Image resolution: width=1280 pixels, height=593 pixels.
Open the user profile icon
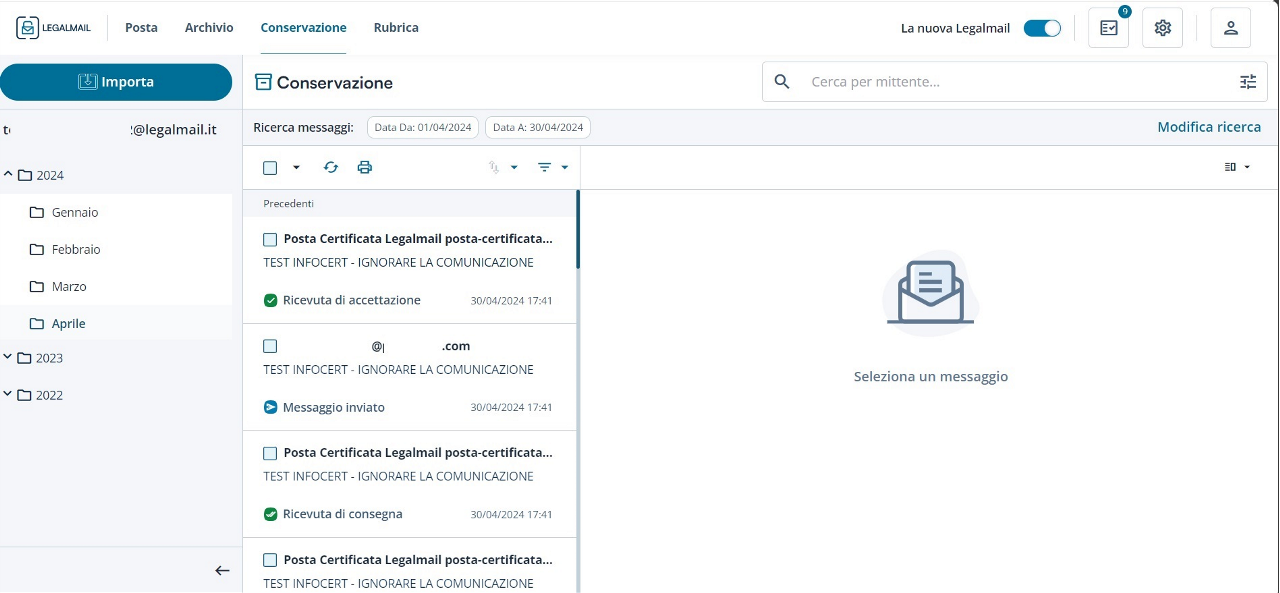[x=1230, y=28]
